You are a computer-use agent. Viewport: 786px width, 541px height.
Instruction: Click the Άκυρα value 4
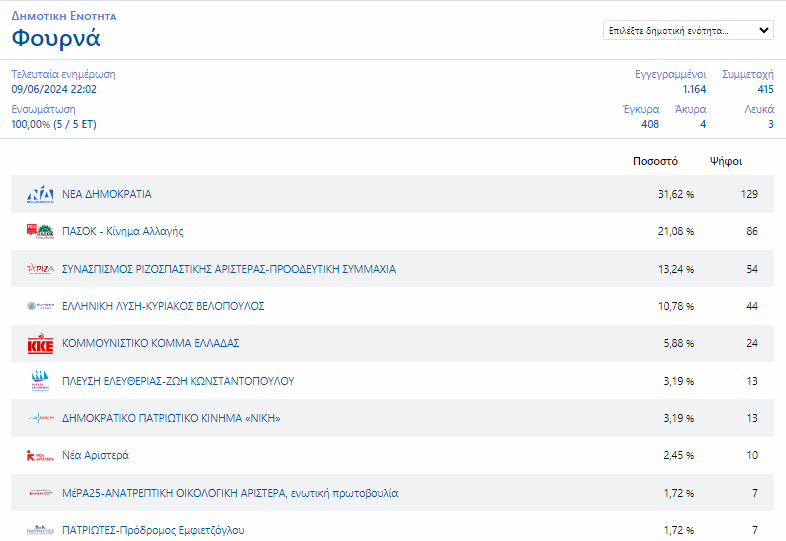pyautogui.click(x=703, y=124)
